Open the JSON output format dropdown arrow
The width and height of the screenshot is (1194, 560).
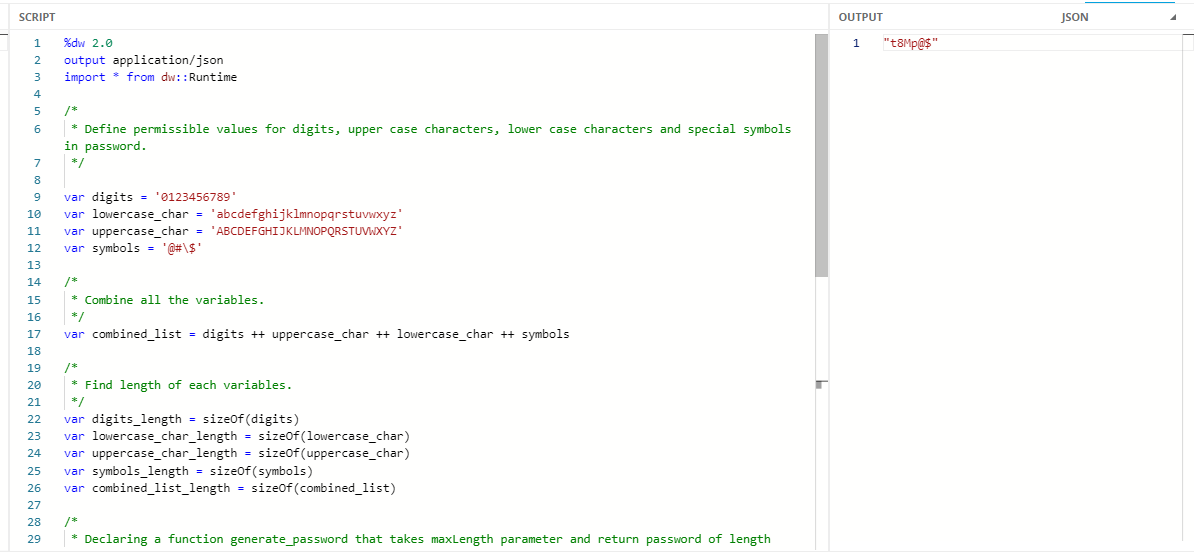tap(1172, 18)
